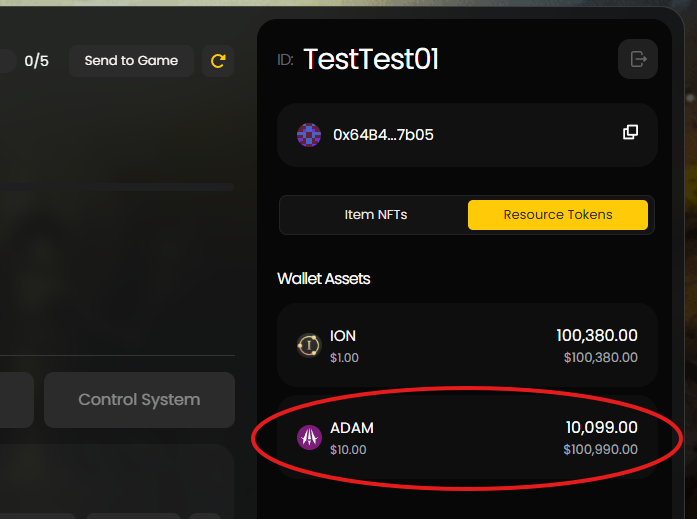This screenshot has height=519, width=697.
Task: Select the ION token name label
Action: pyautogui.click(x=343, y=336)
